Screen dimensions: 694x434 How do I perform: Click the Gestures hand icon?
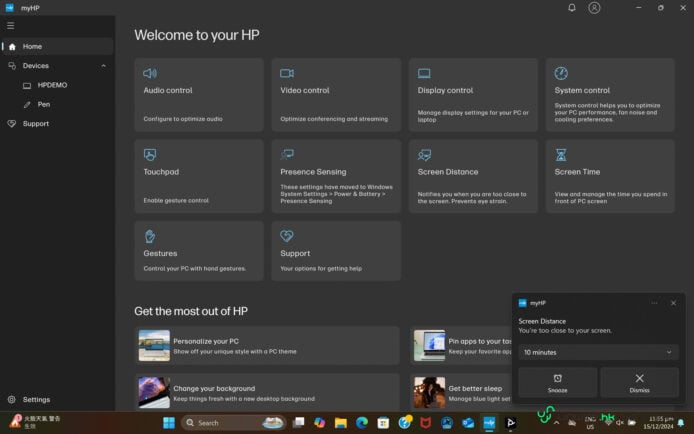[150, 236]
